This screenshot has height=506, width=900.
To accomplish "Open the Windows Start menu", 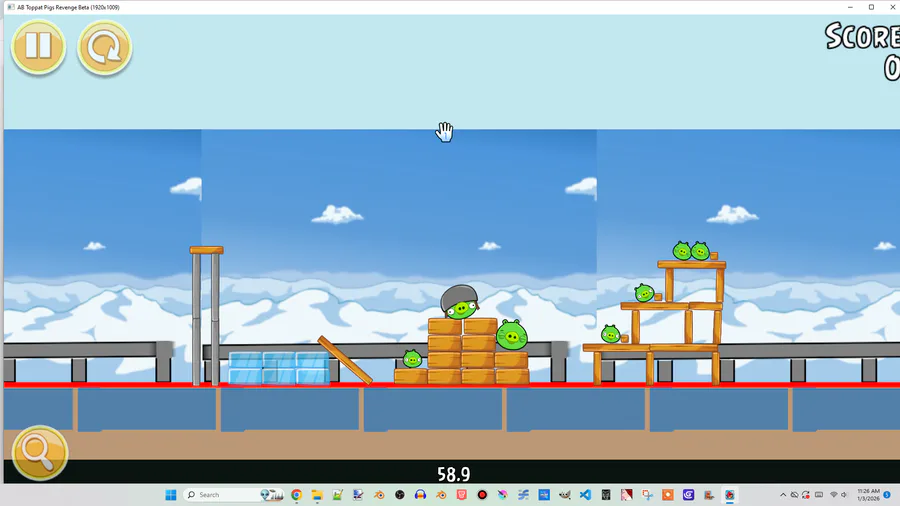I will (x=170, y=495).
